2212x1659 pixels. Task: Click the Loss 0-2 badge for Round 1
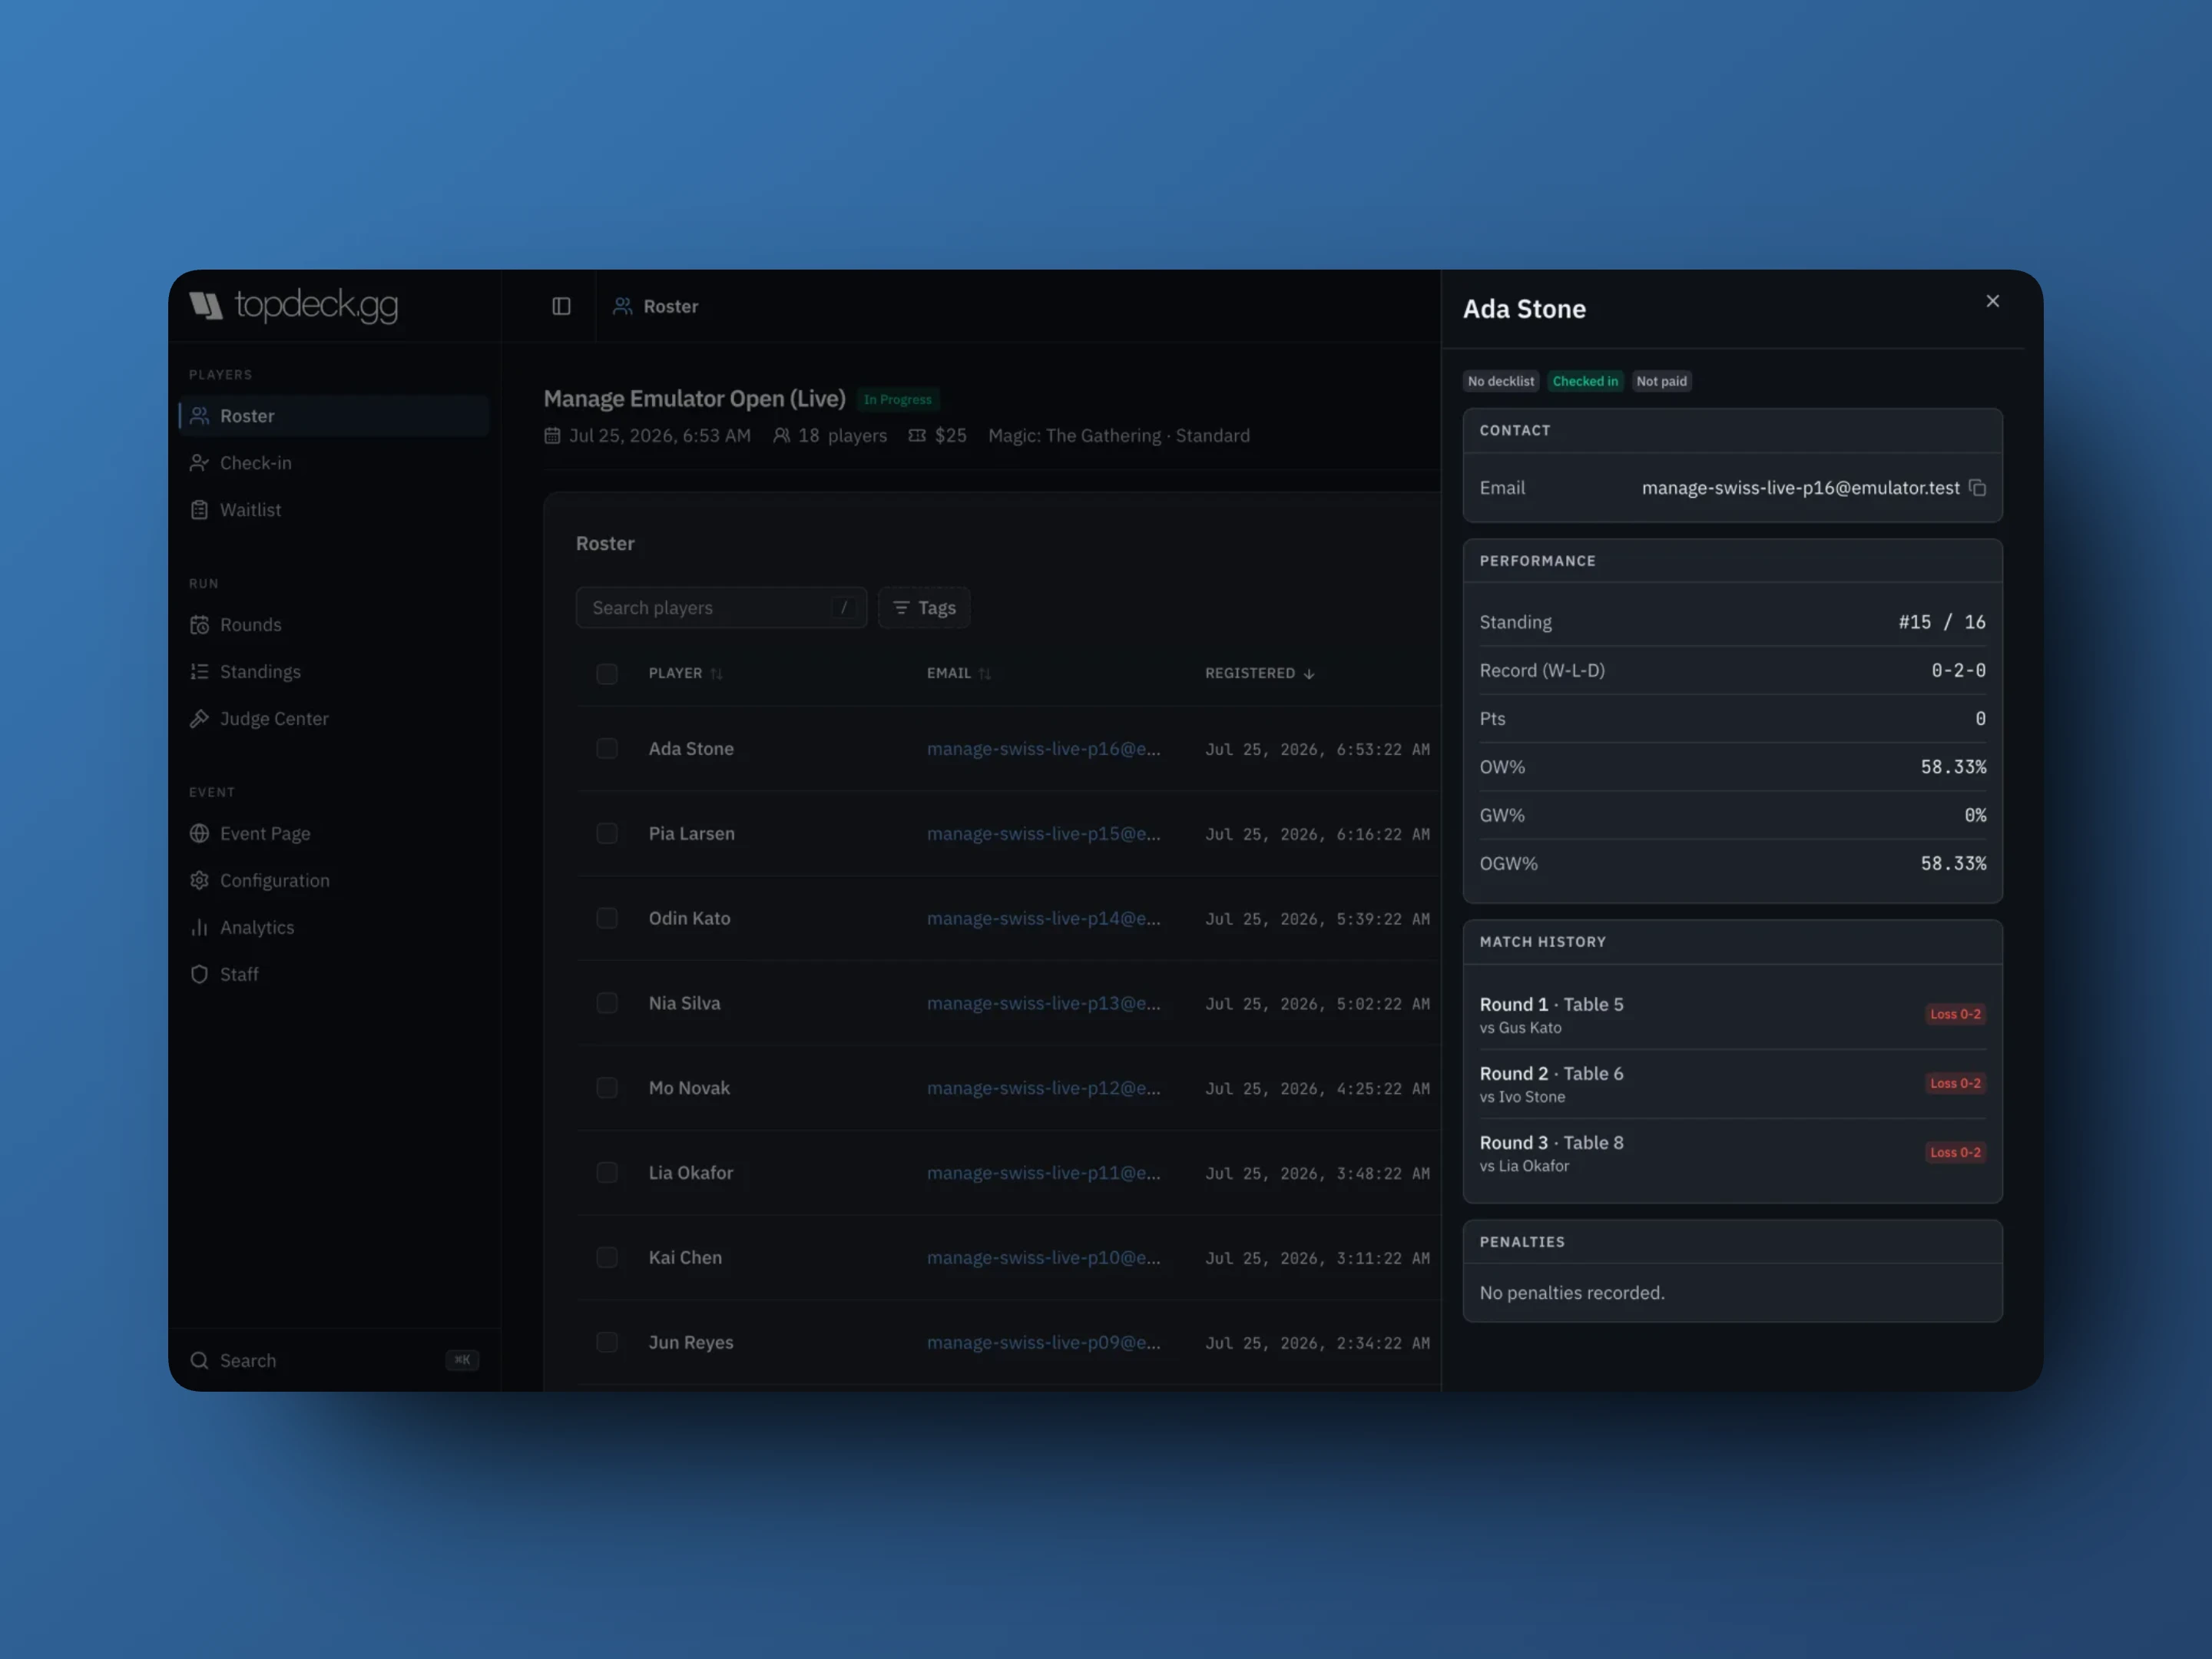tap(1955, 1015)
